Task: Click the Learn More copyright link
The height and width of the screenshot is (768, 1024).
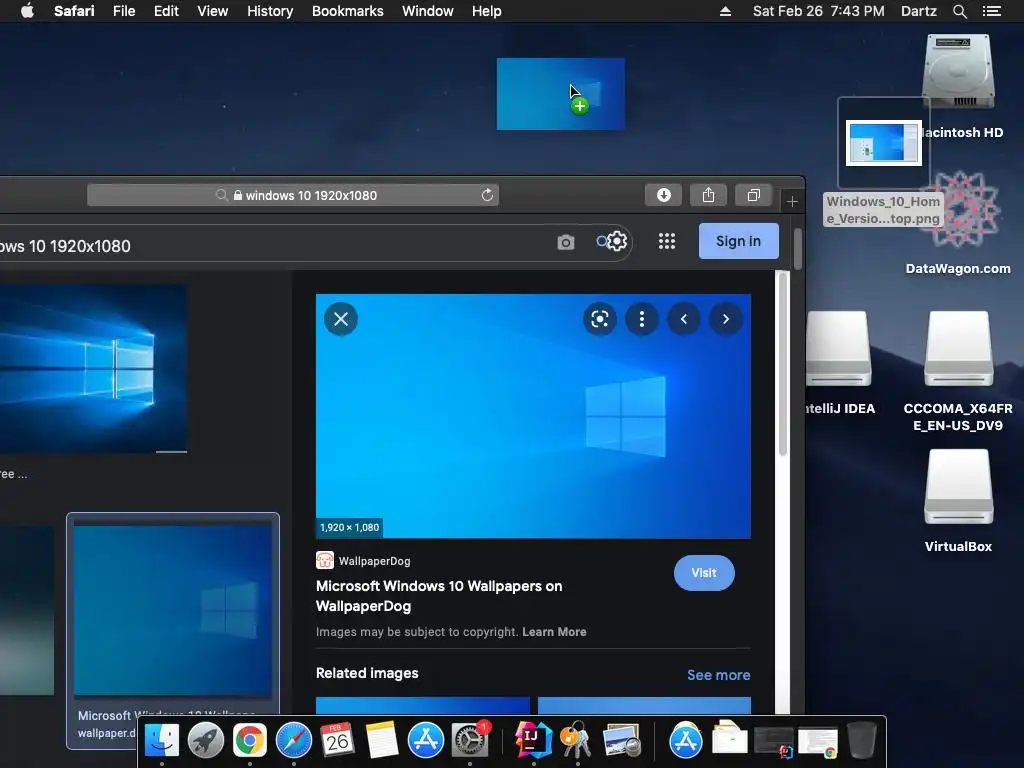Action: pos(554,632)
